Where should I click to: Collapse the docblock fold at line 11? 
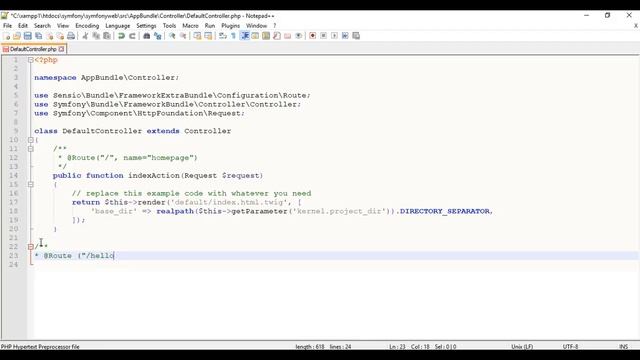[31, 149]
